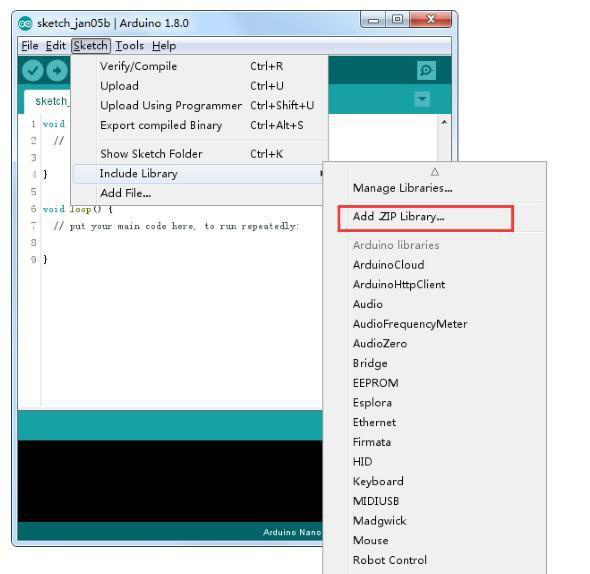590x574 pixels.
Task: Click the Verify checkmark toolbar icon
Action: (x=33, y=70)
